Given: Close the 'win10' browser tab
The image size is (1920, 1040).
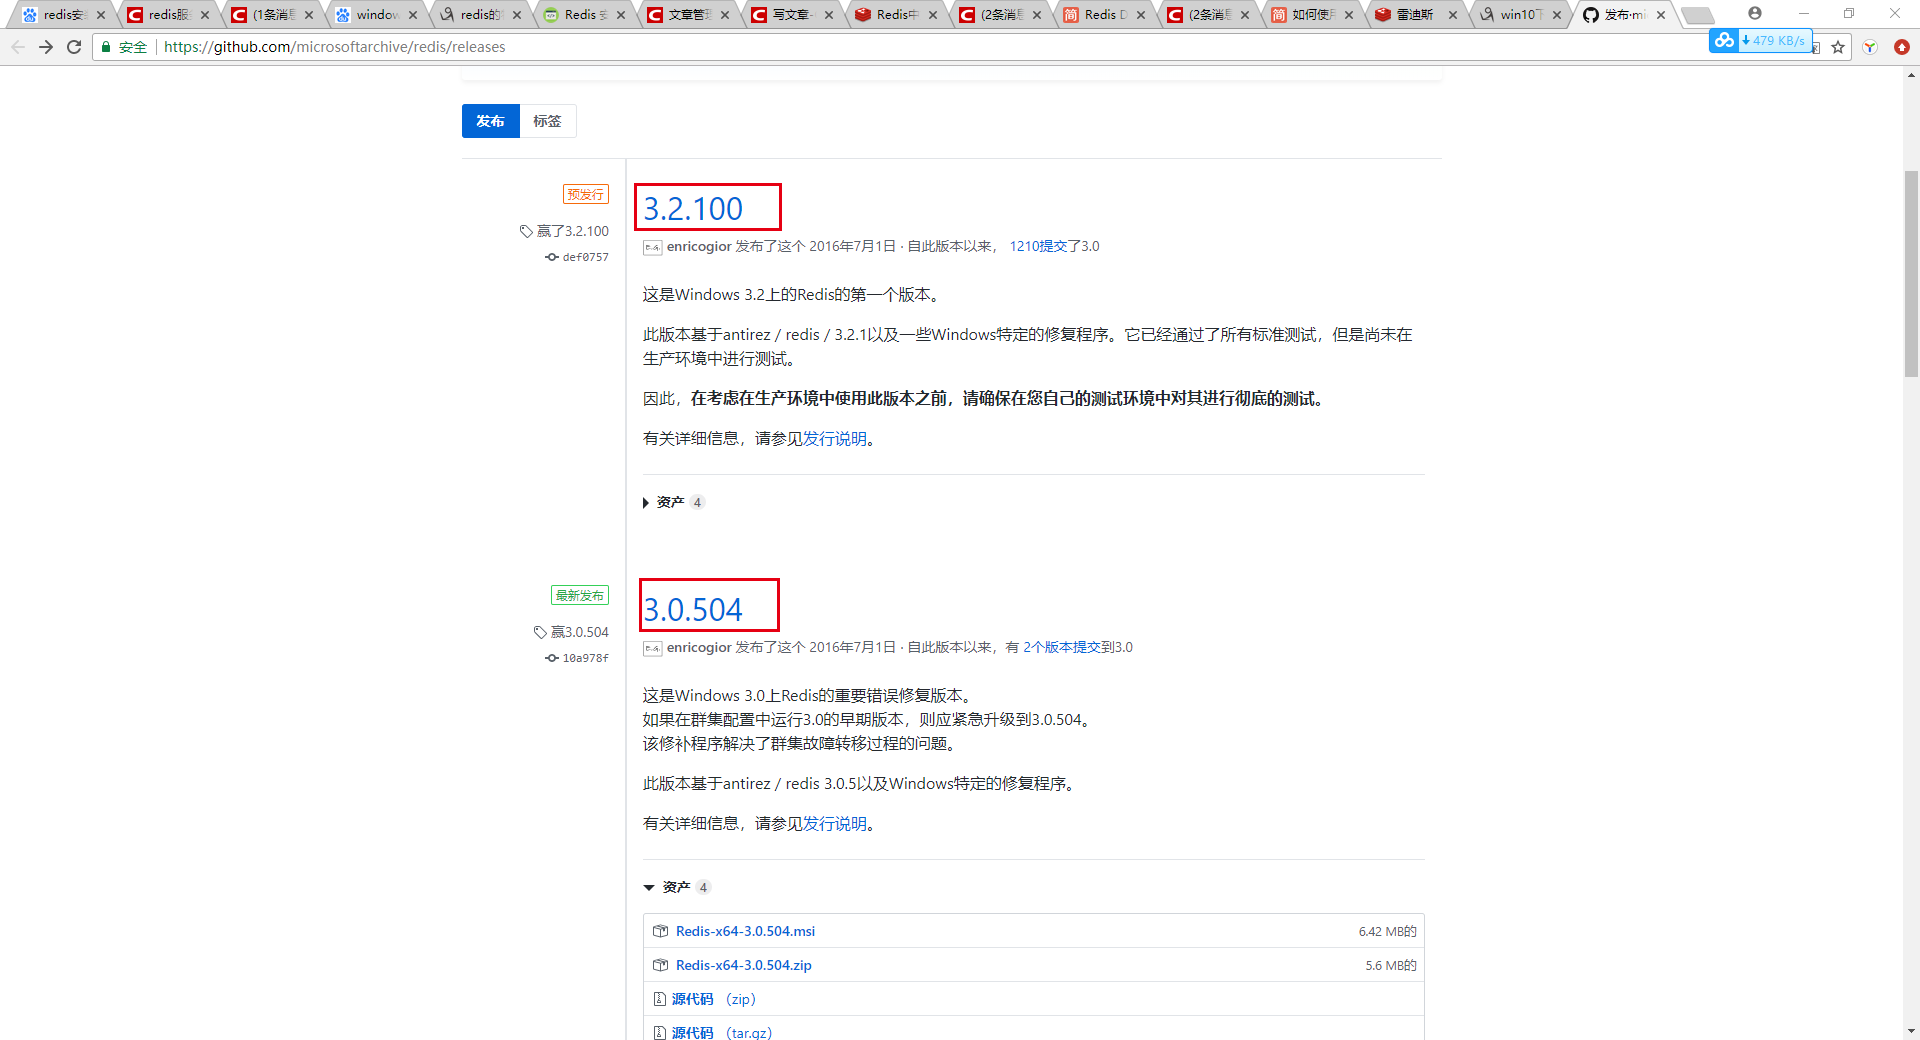Looking at the screenshot, I should point(1557,15).
